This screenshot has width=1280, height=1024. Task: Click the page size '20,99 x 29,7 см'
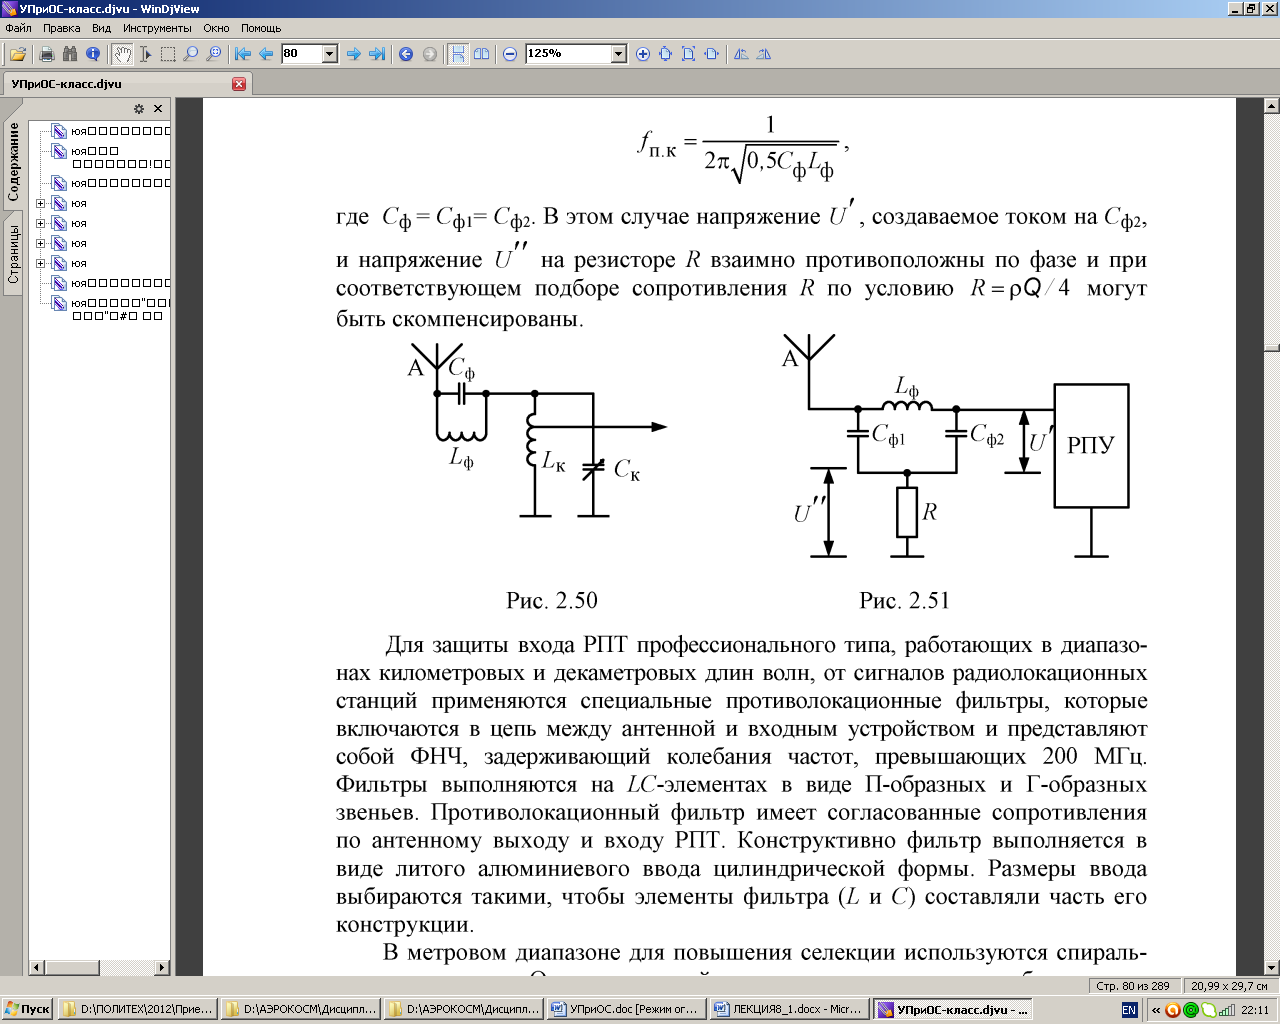point(1229,986)
